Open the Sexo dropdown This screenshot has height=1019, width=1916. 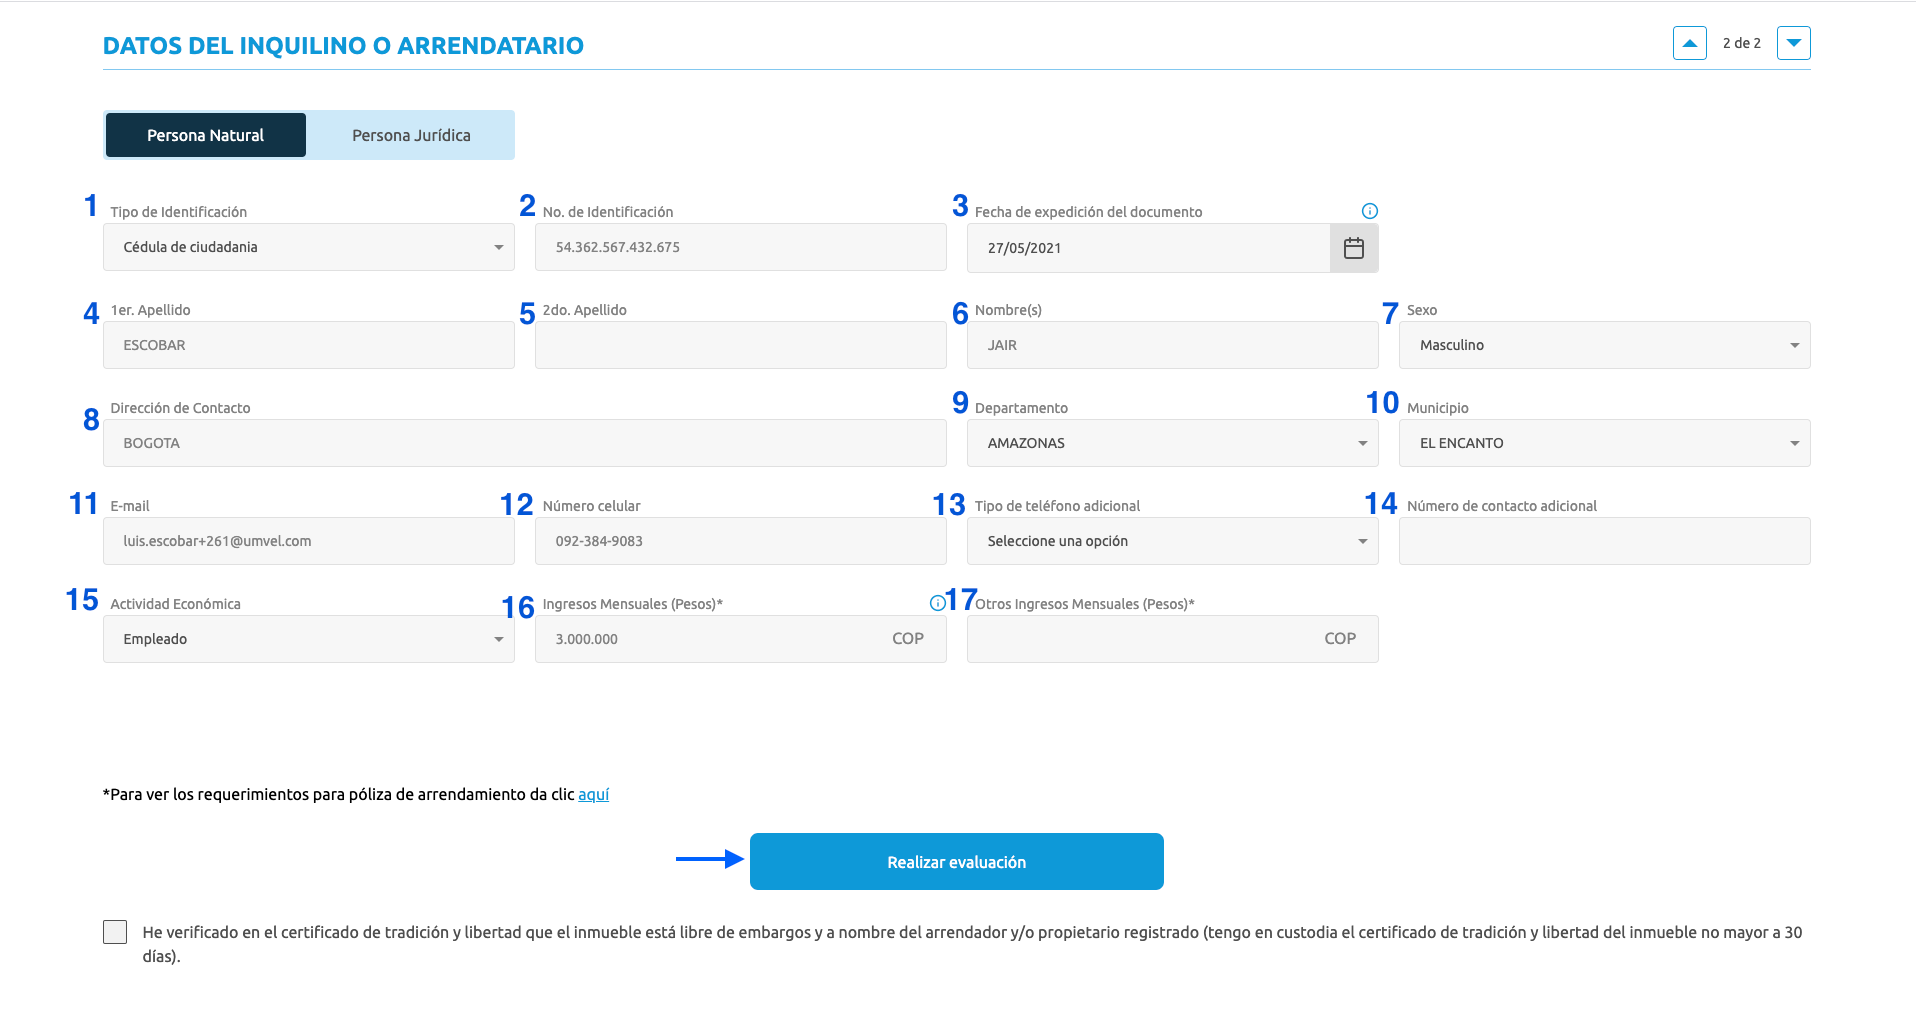[1605, 345]
